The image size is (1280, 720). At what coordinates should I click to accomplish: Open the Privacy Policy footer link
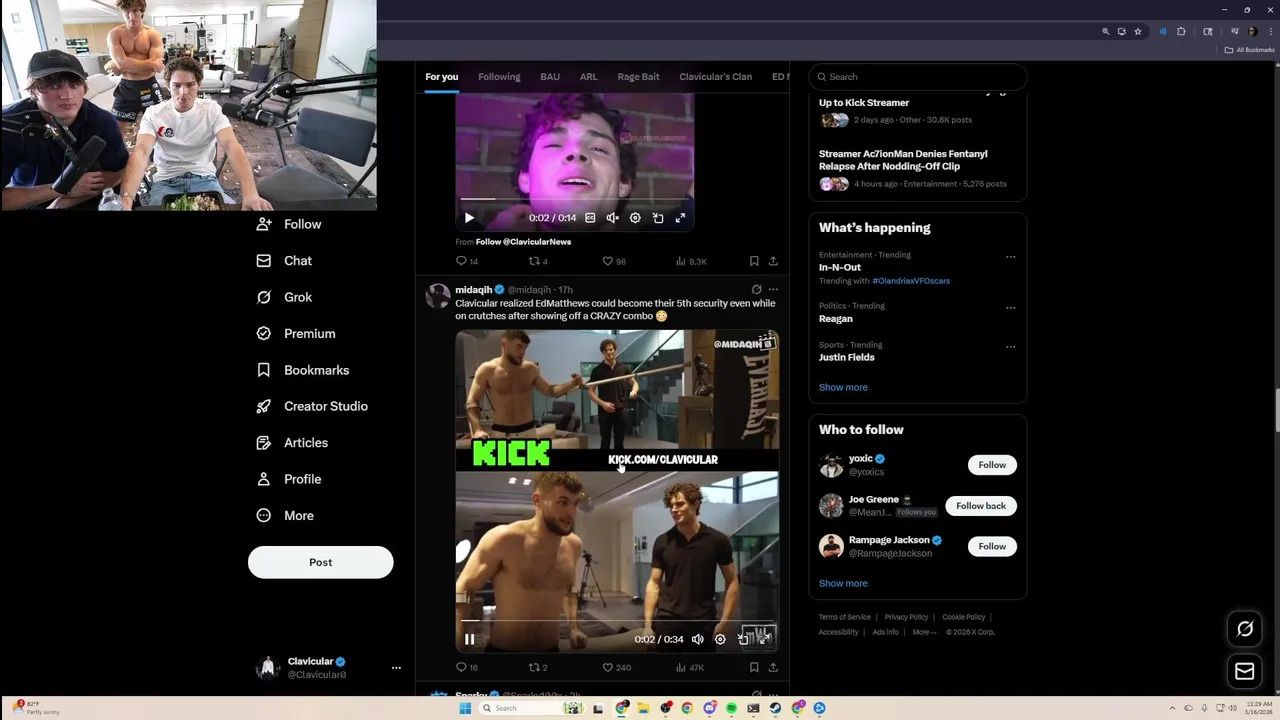coord(907,617)
